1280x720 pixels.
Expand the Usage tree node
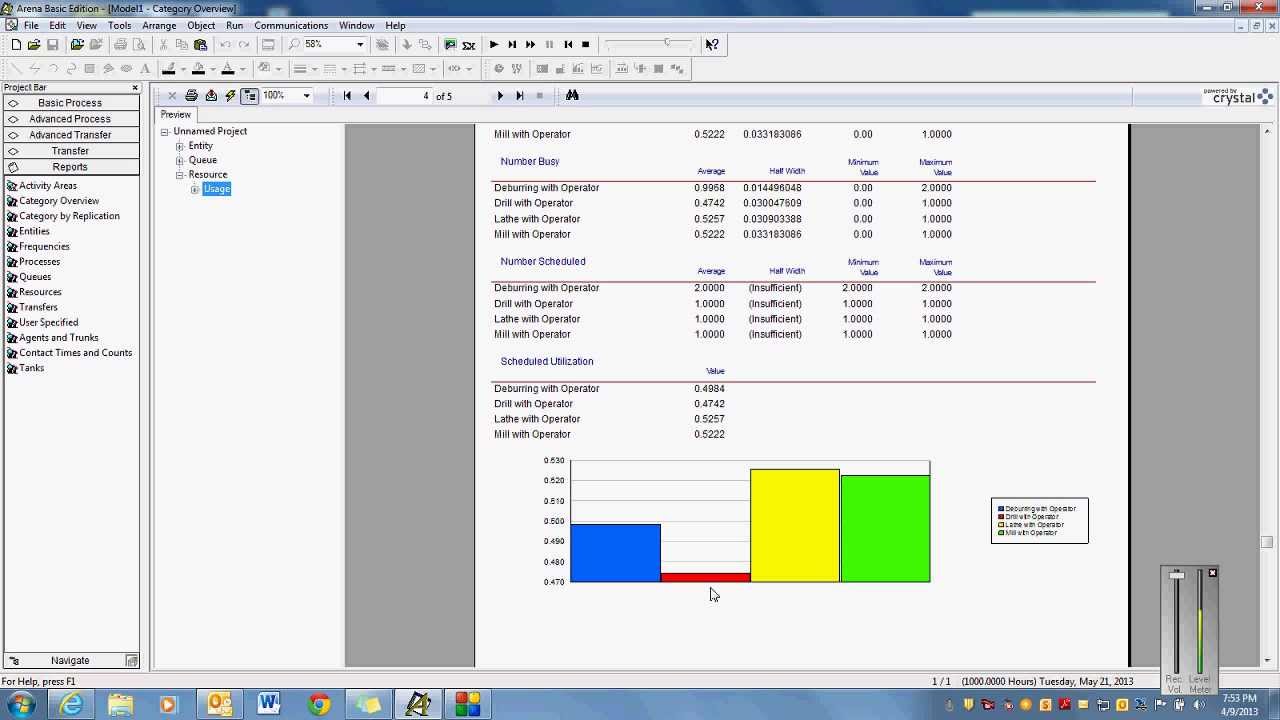[x=195, y=189]
